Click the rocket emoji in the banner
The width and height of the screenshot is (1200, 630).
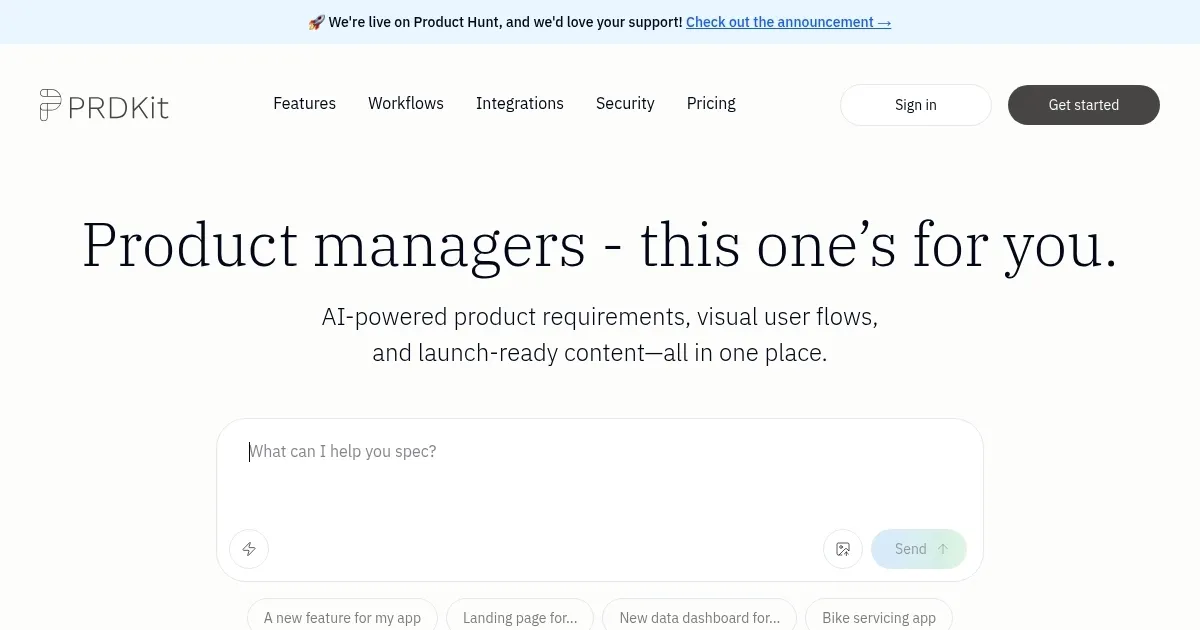point(316,22)
